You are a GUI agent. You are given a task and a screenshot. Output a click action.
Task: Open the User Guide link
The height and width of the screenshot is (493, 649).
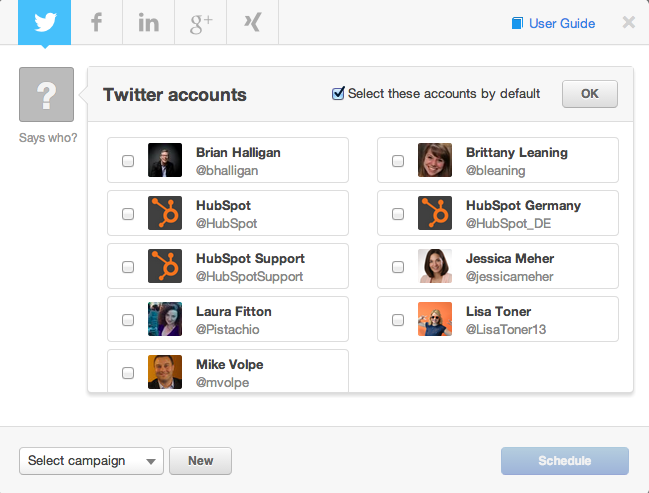pyautogui.click(x=561, y=23)
